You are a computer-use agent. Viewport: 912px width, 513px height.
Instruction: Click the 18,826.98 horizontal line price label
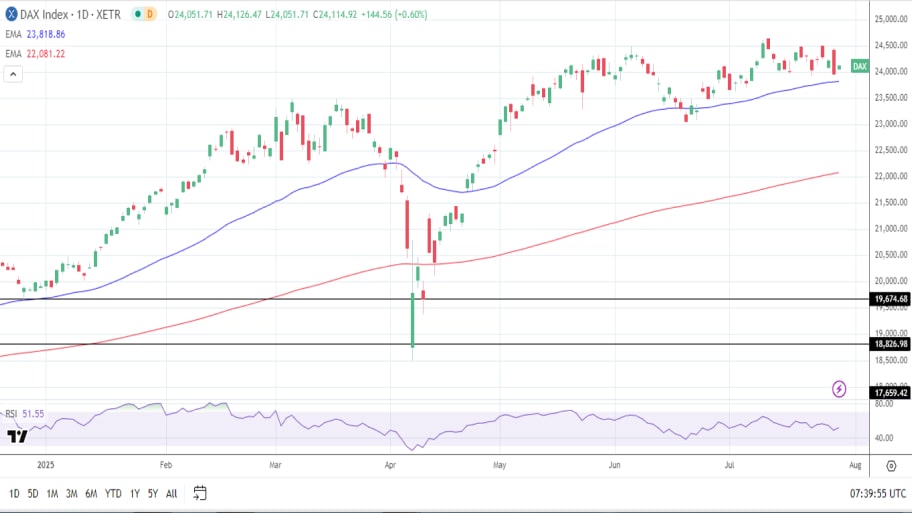(x=890, y=344)
